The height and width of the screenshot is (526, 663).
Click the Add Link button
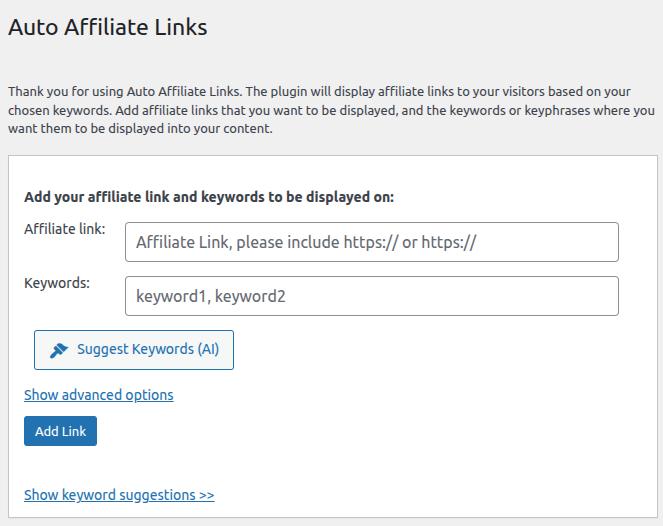click(60, 431)
